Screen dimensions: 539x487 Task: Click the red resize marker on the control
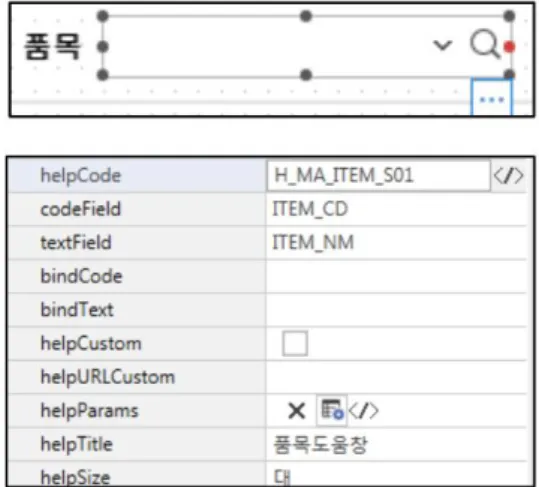coord(509,46)
